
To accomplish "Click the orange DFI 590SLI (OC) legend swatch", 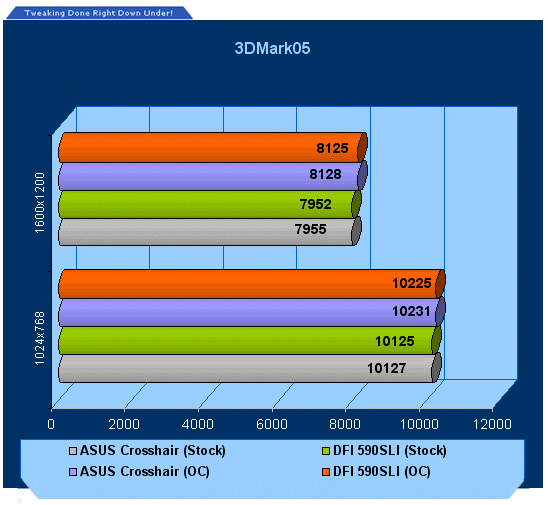I will pyautogui.click(x=326, y=472).
